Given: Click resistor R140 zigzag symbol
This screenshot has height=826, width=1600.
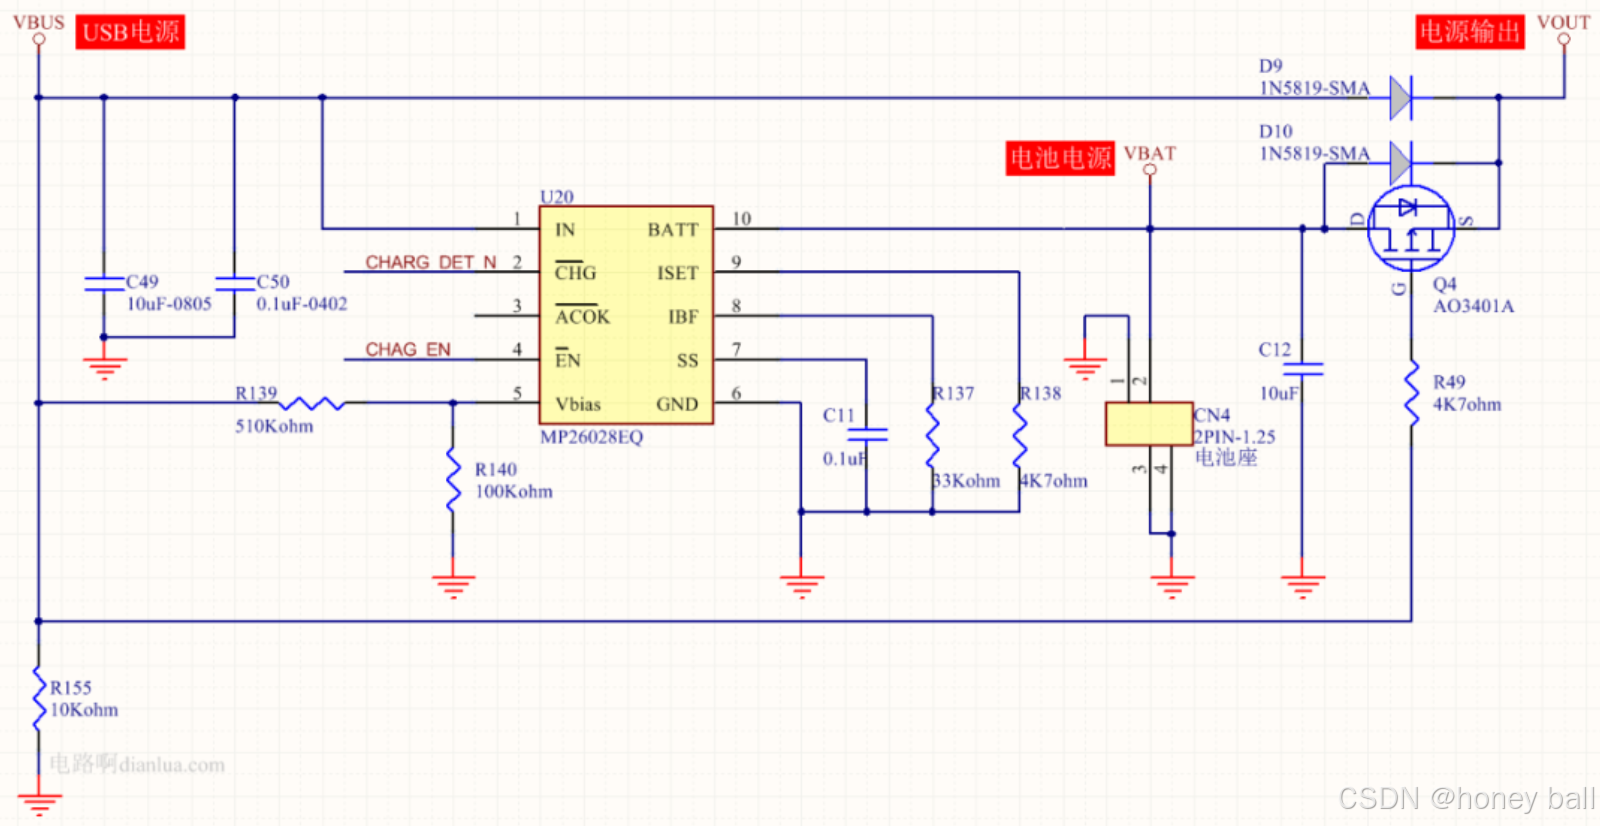Looking at the screenshot, I should [453, 479].
